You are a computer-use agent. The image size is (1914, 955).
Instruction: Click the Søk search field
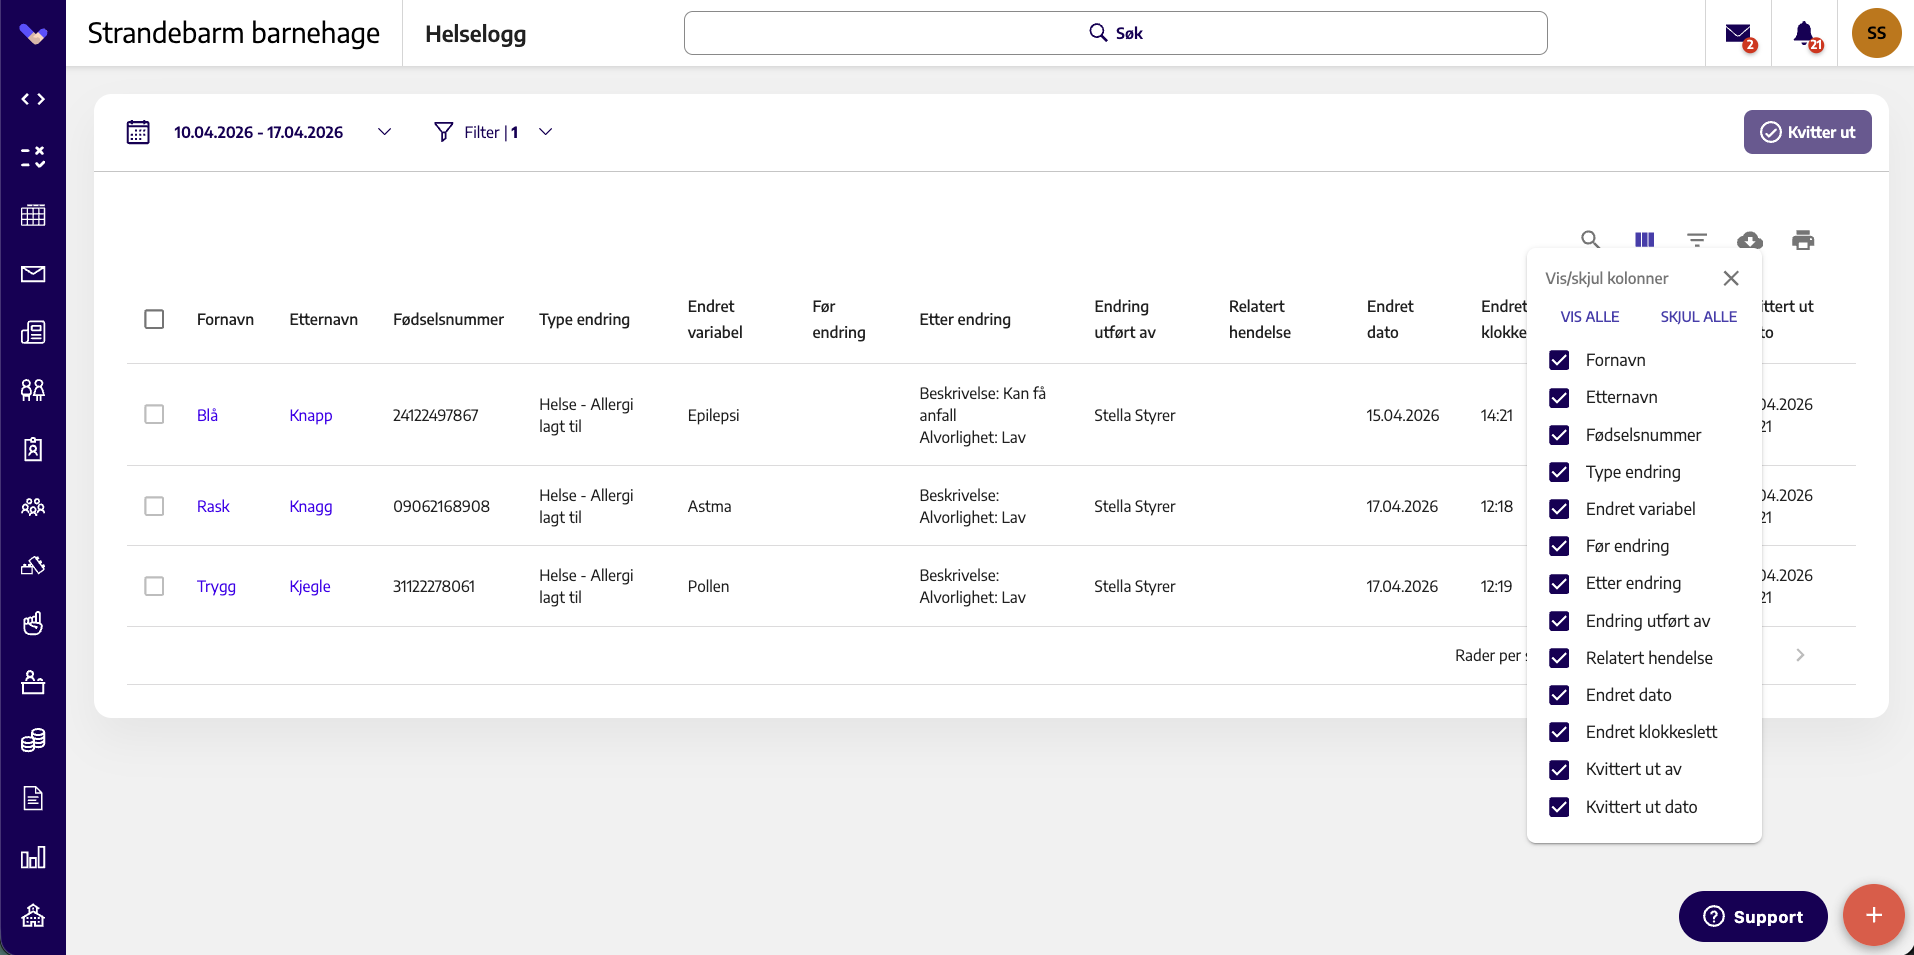(x=1116, y=33)
